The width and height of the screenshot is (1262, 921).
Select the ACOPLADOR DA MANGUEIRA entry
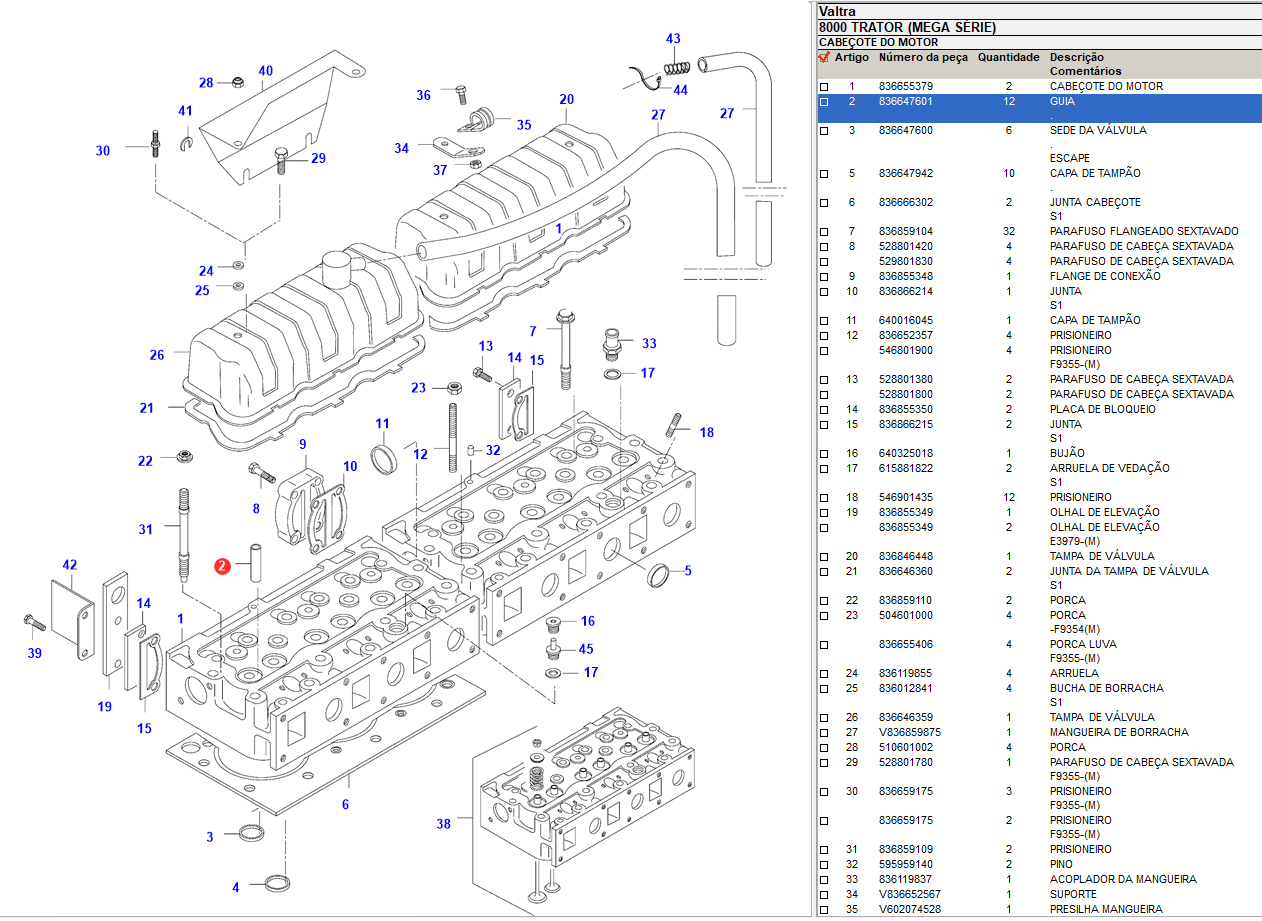click(1122, 879)
